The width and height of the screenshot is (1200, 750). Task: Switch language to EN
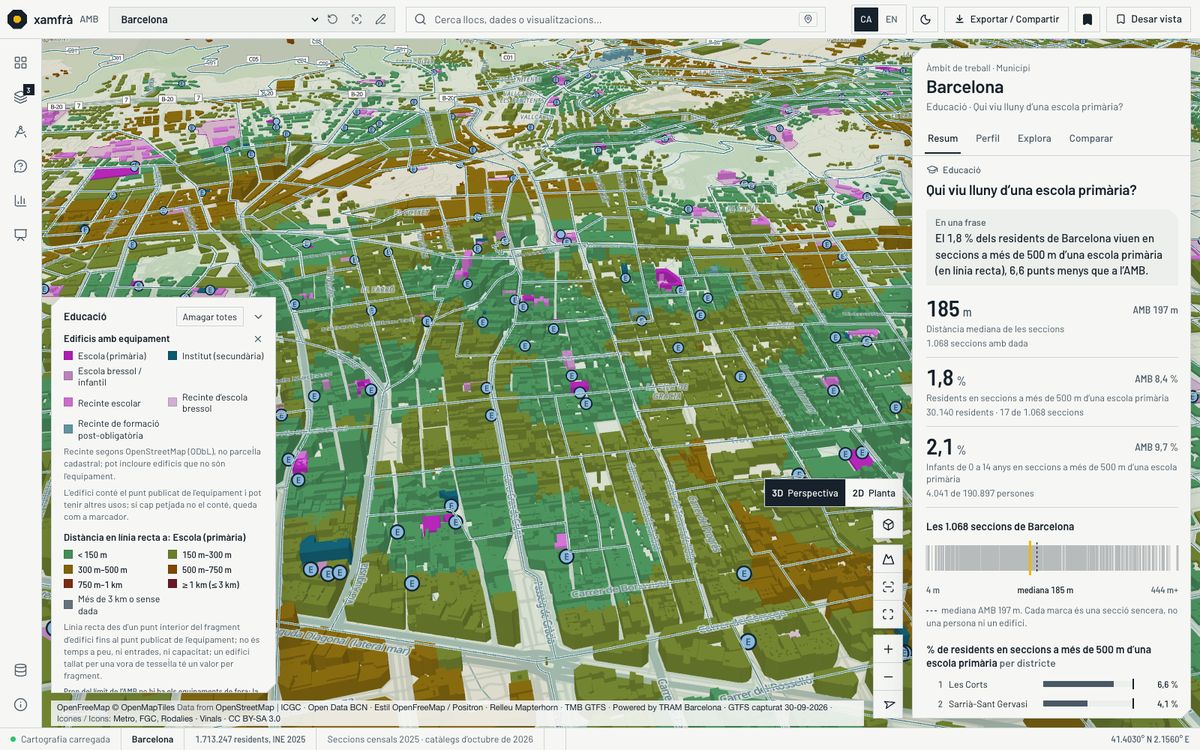coord(892,19)
